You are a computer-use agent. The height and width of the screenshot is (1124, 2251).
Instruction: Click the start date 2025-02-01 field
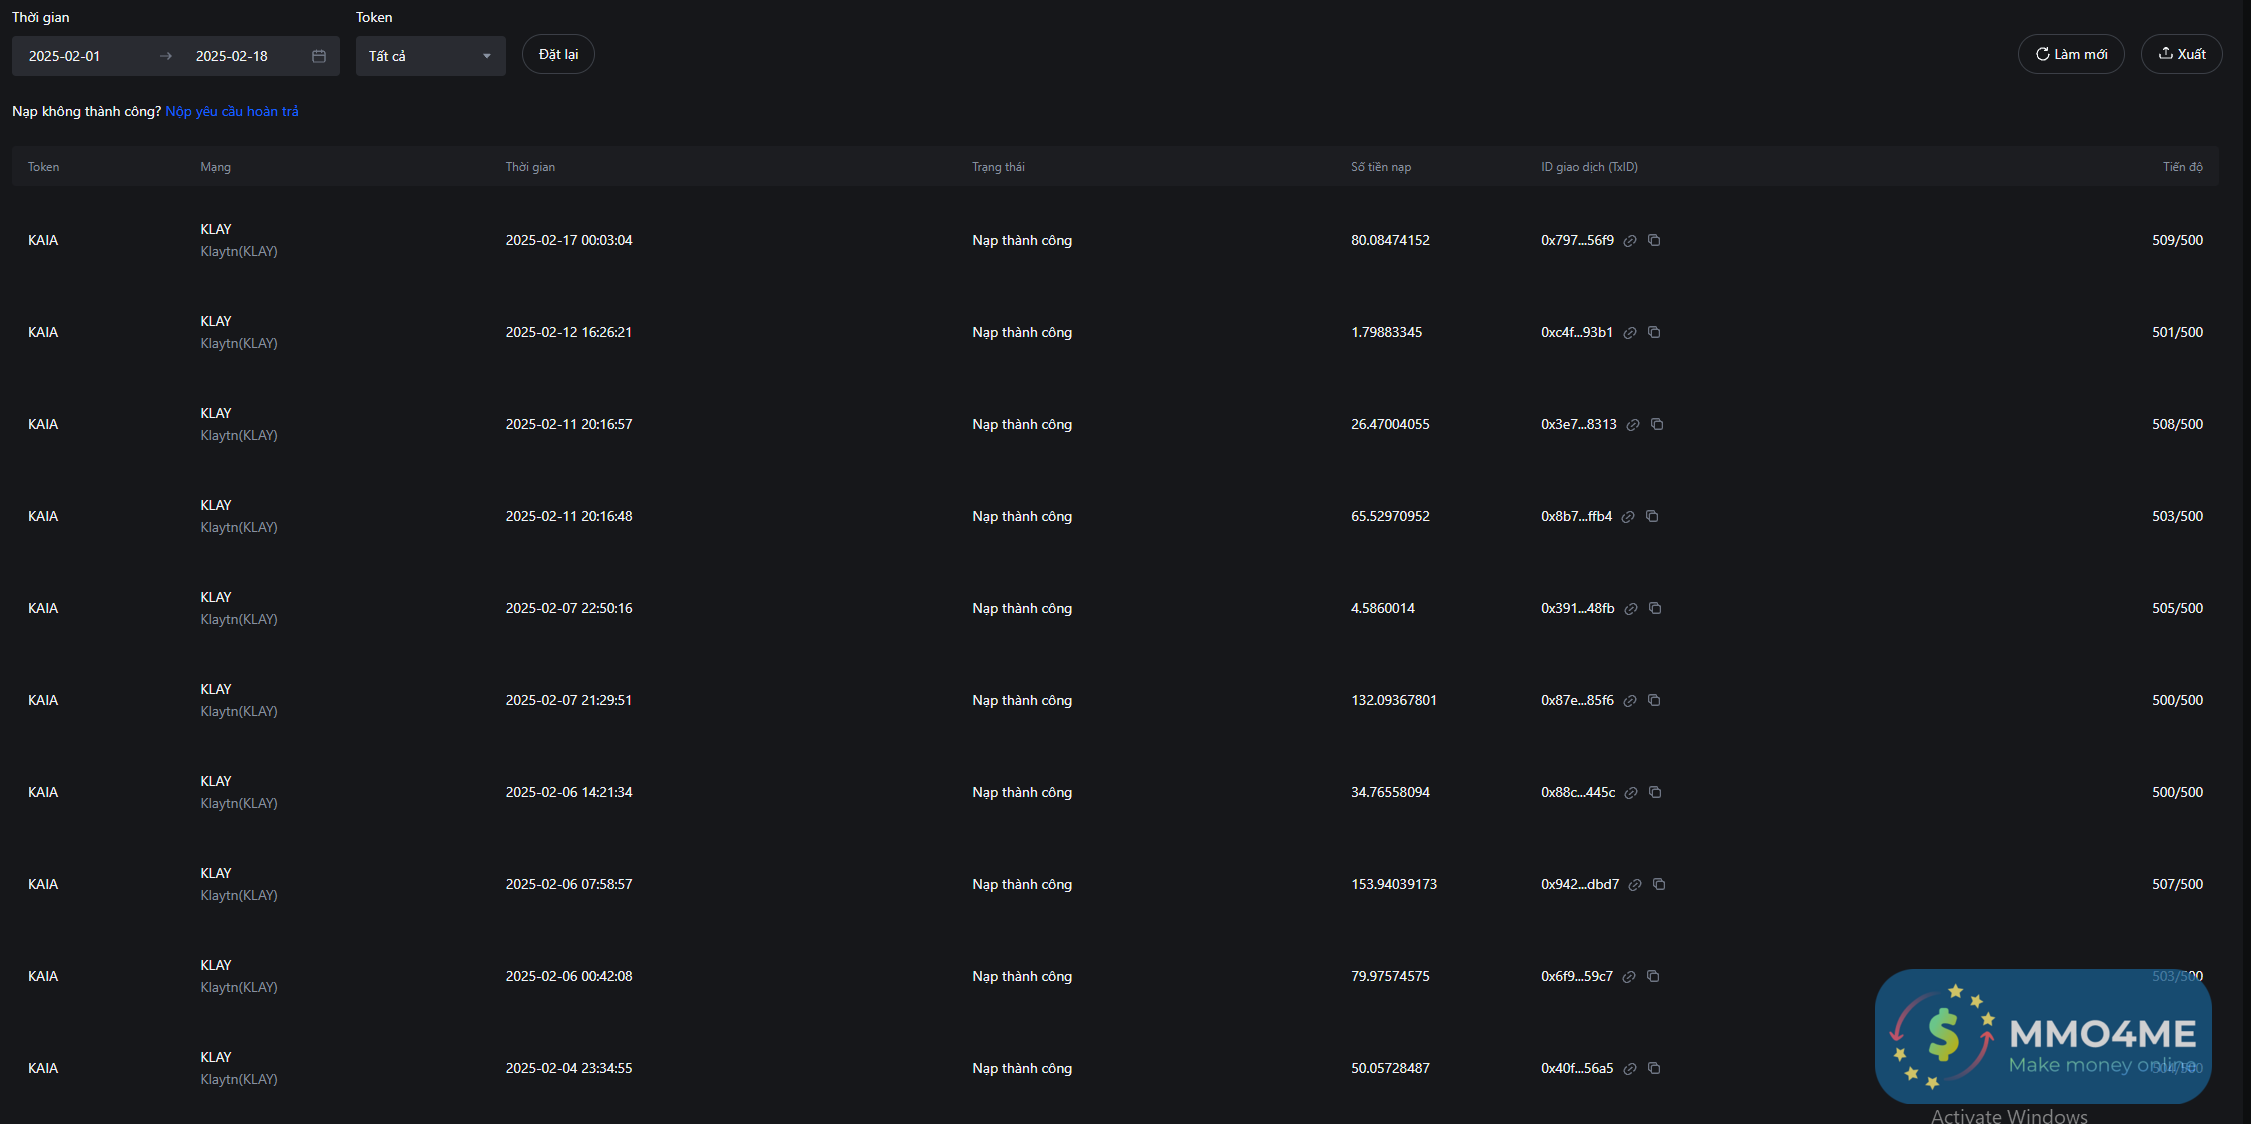[65, 56]
